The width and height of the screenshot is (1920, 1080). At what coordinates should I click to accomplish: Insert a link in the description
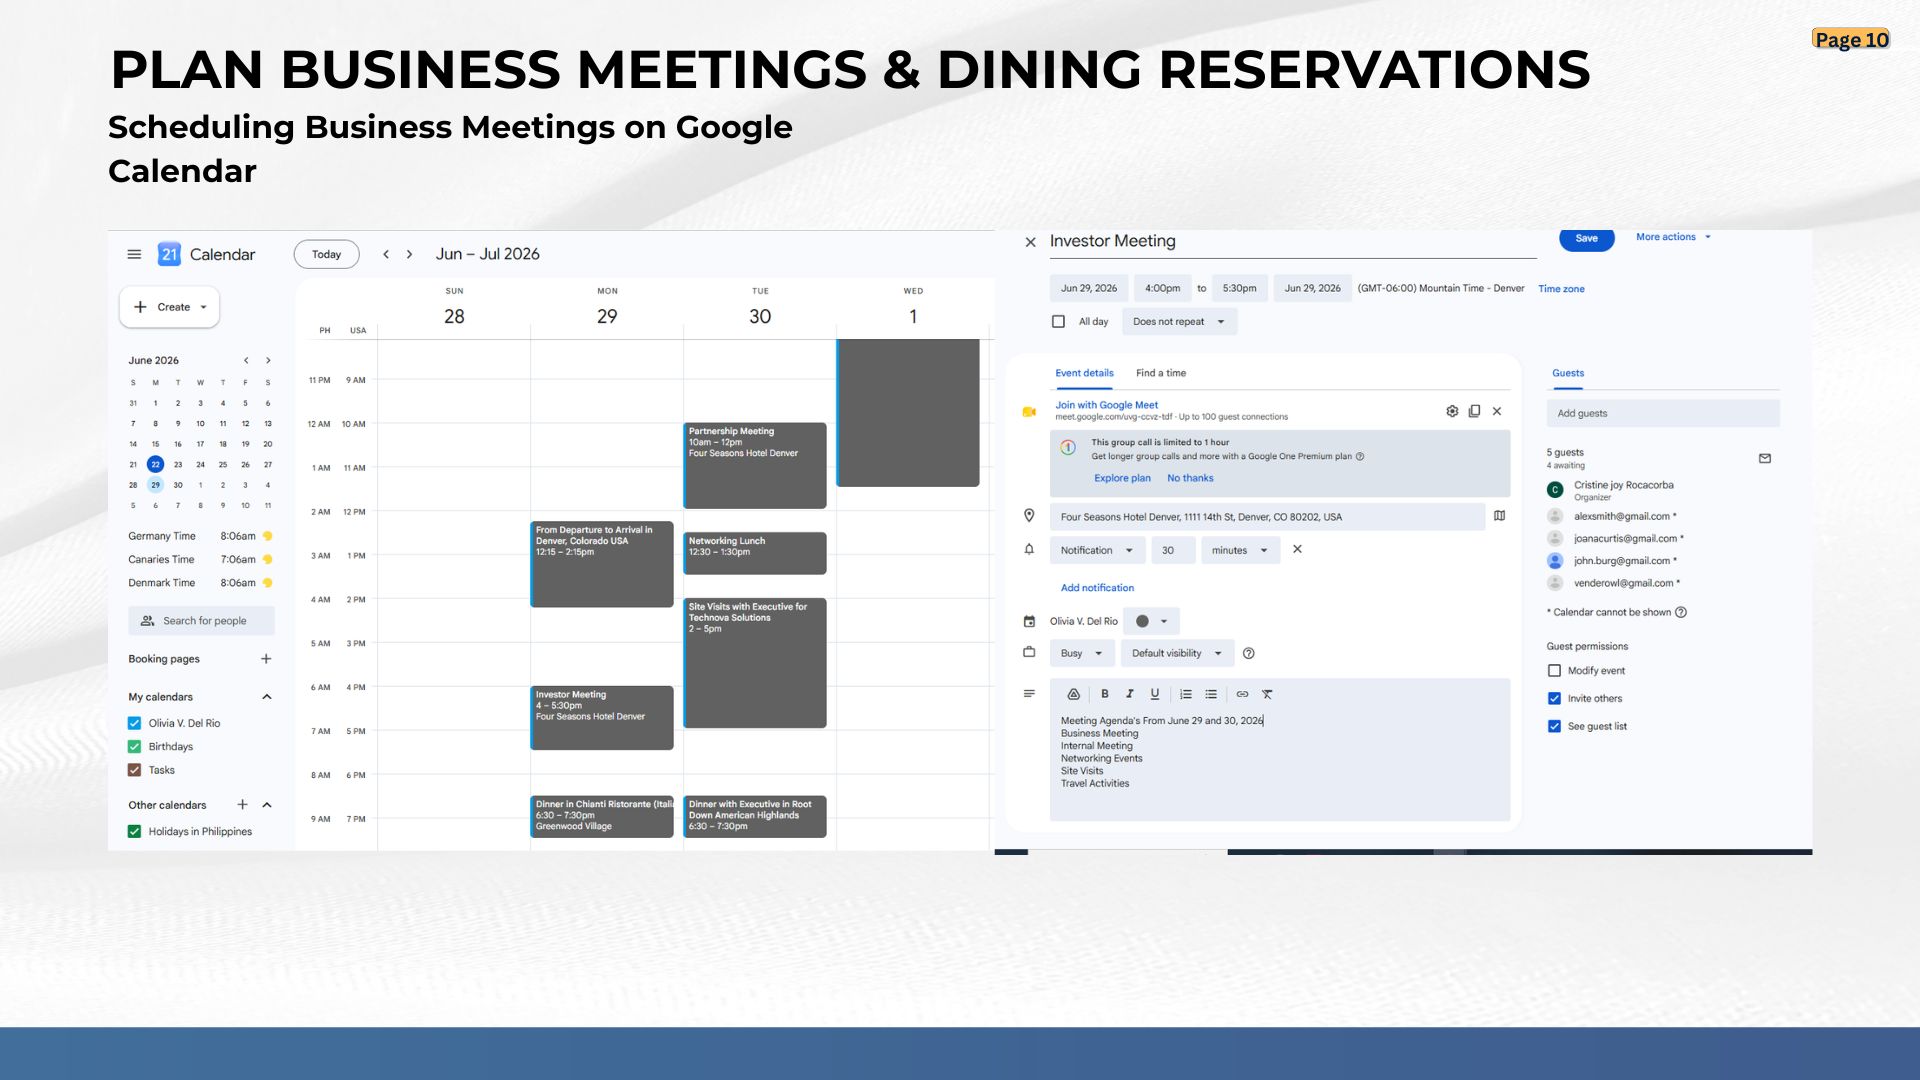pyautogui.click(x=1242, y=694)
